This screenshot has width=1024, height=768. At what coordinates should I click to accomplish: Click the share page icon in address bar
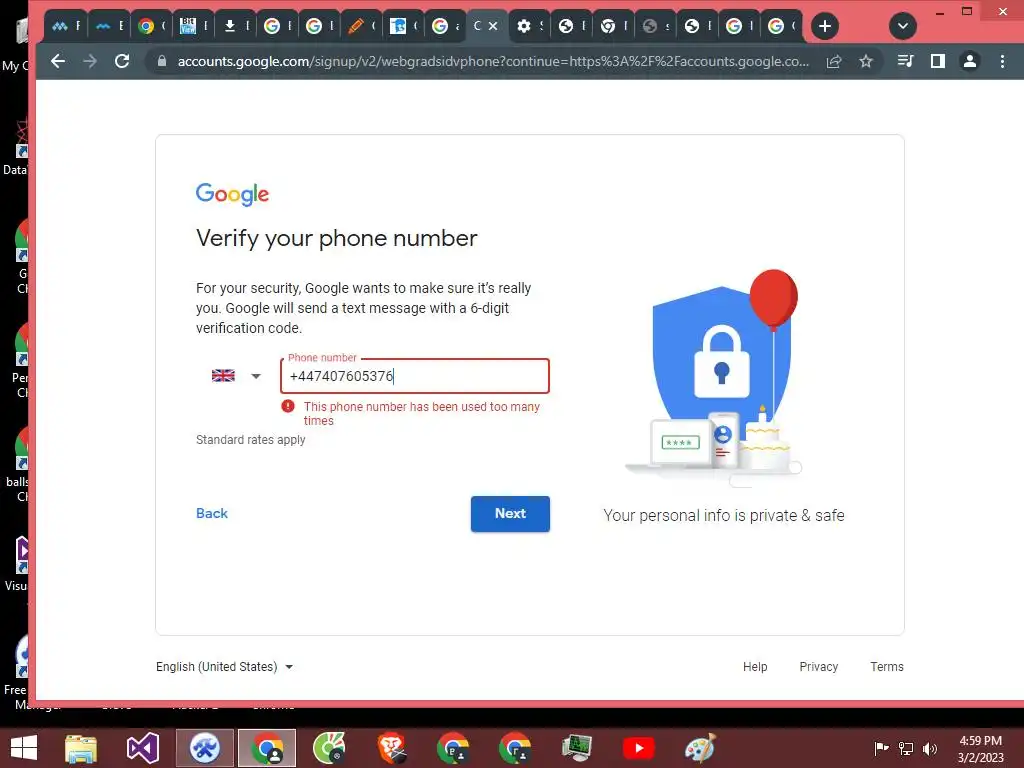(834, 61)
